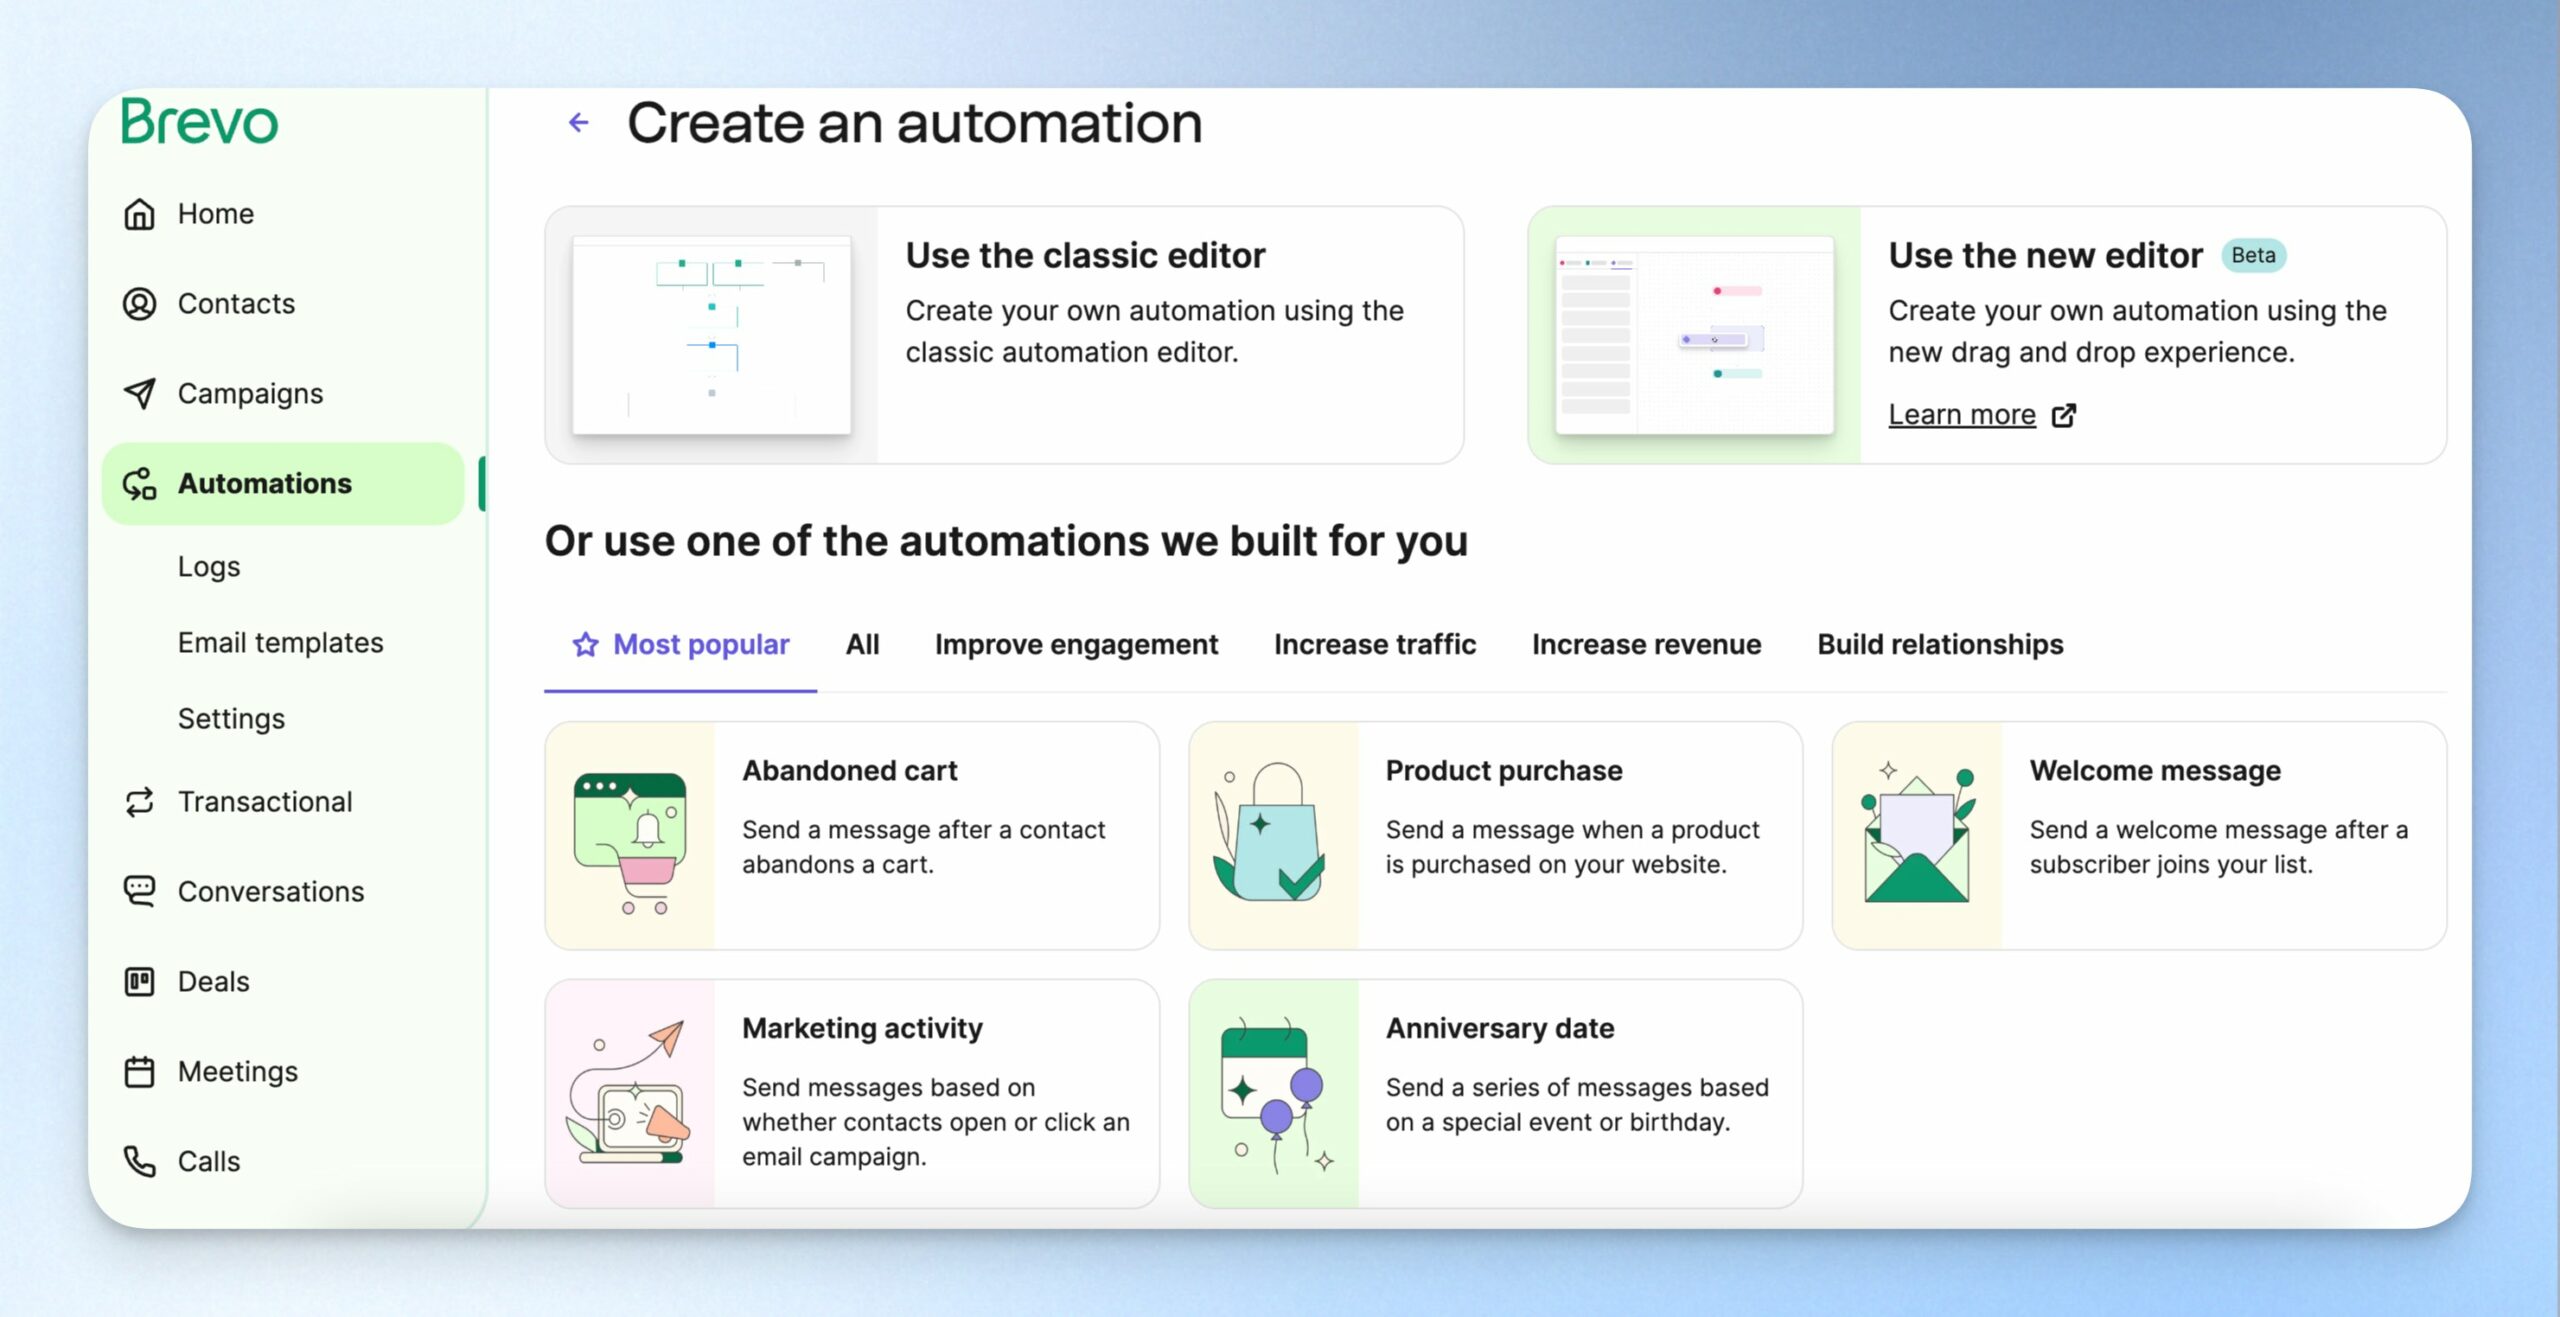Click the back arrow beside Create an automation
Screen dimensions: 2560x1317
[578, 123]
